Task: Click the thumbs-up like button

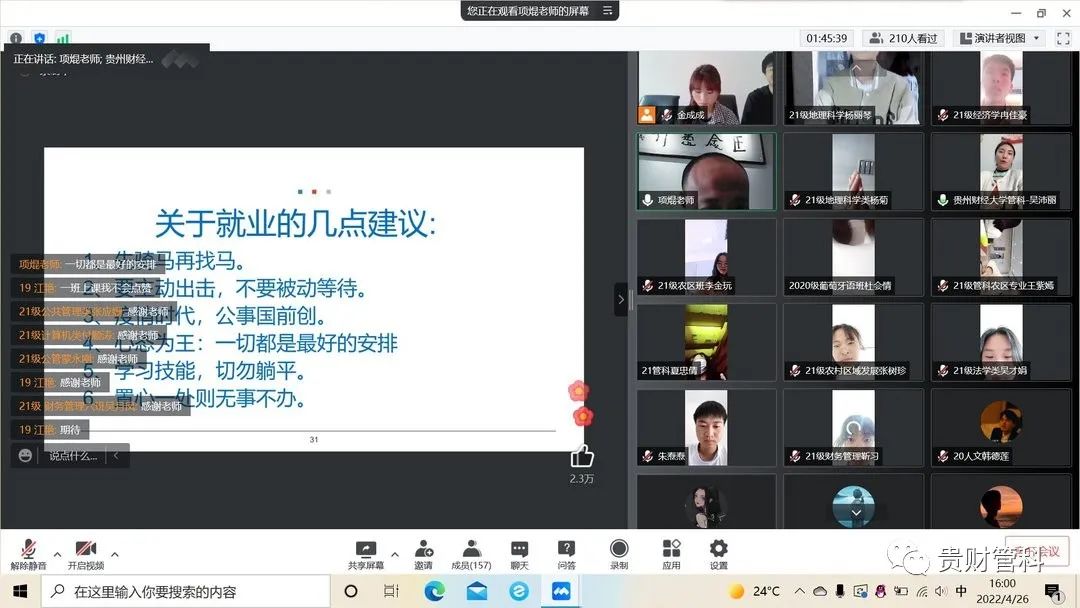Action: (x=582, y=457)
